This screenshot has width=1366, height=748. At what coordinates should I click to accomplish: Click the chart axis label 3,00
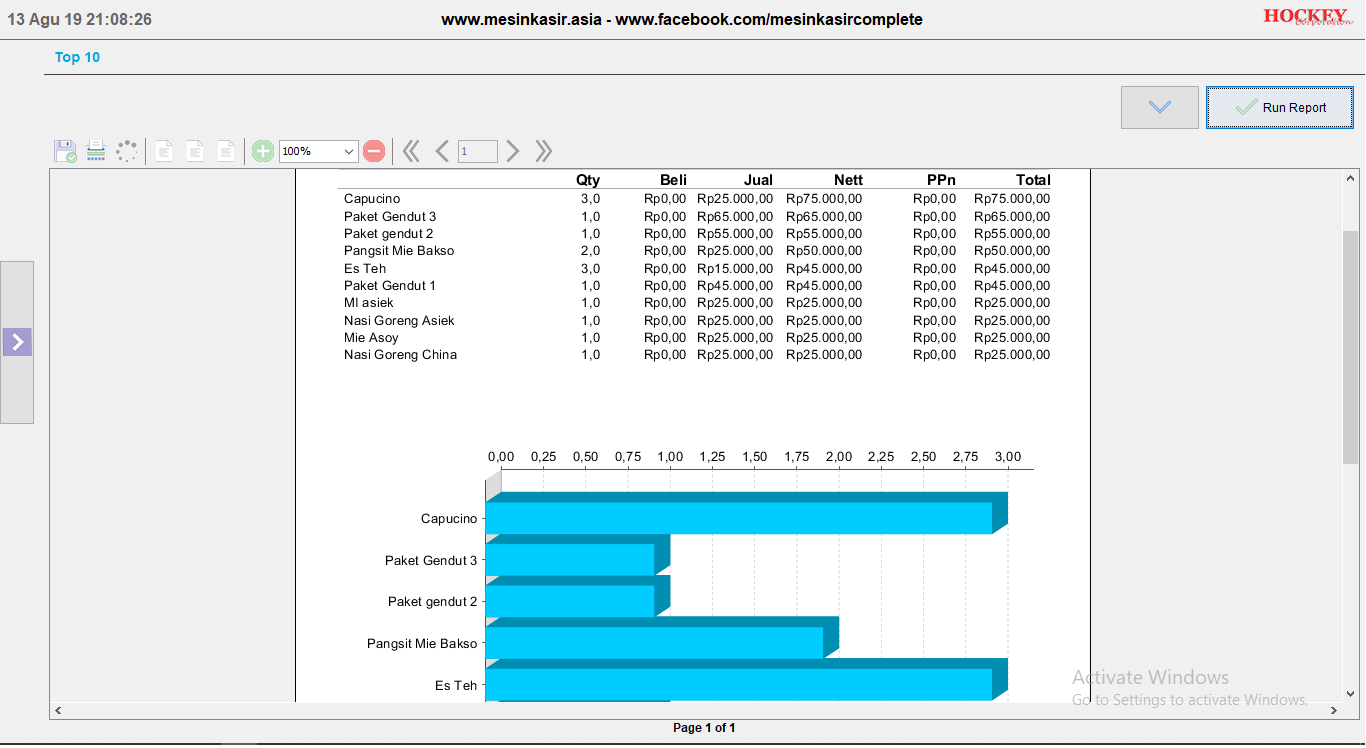click(x=1008, y=456)
